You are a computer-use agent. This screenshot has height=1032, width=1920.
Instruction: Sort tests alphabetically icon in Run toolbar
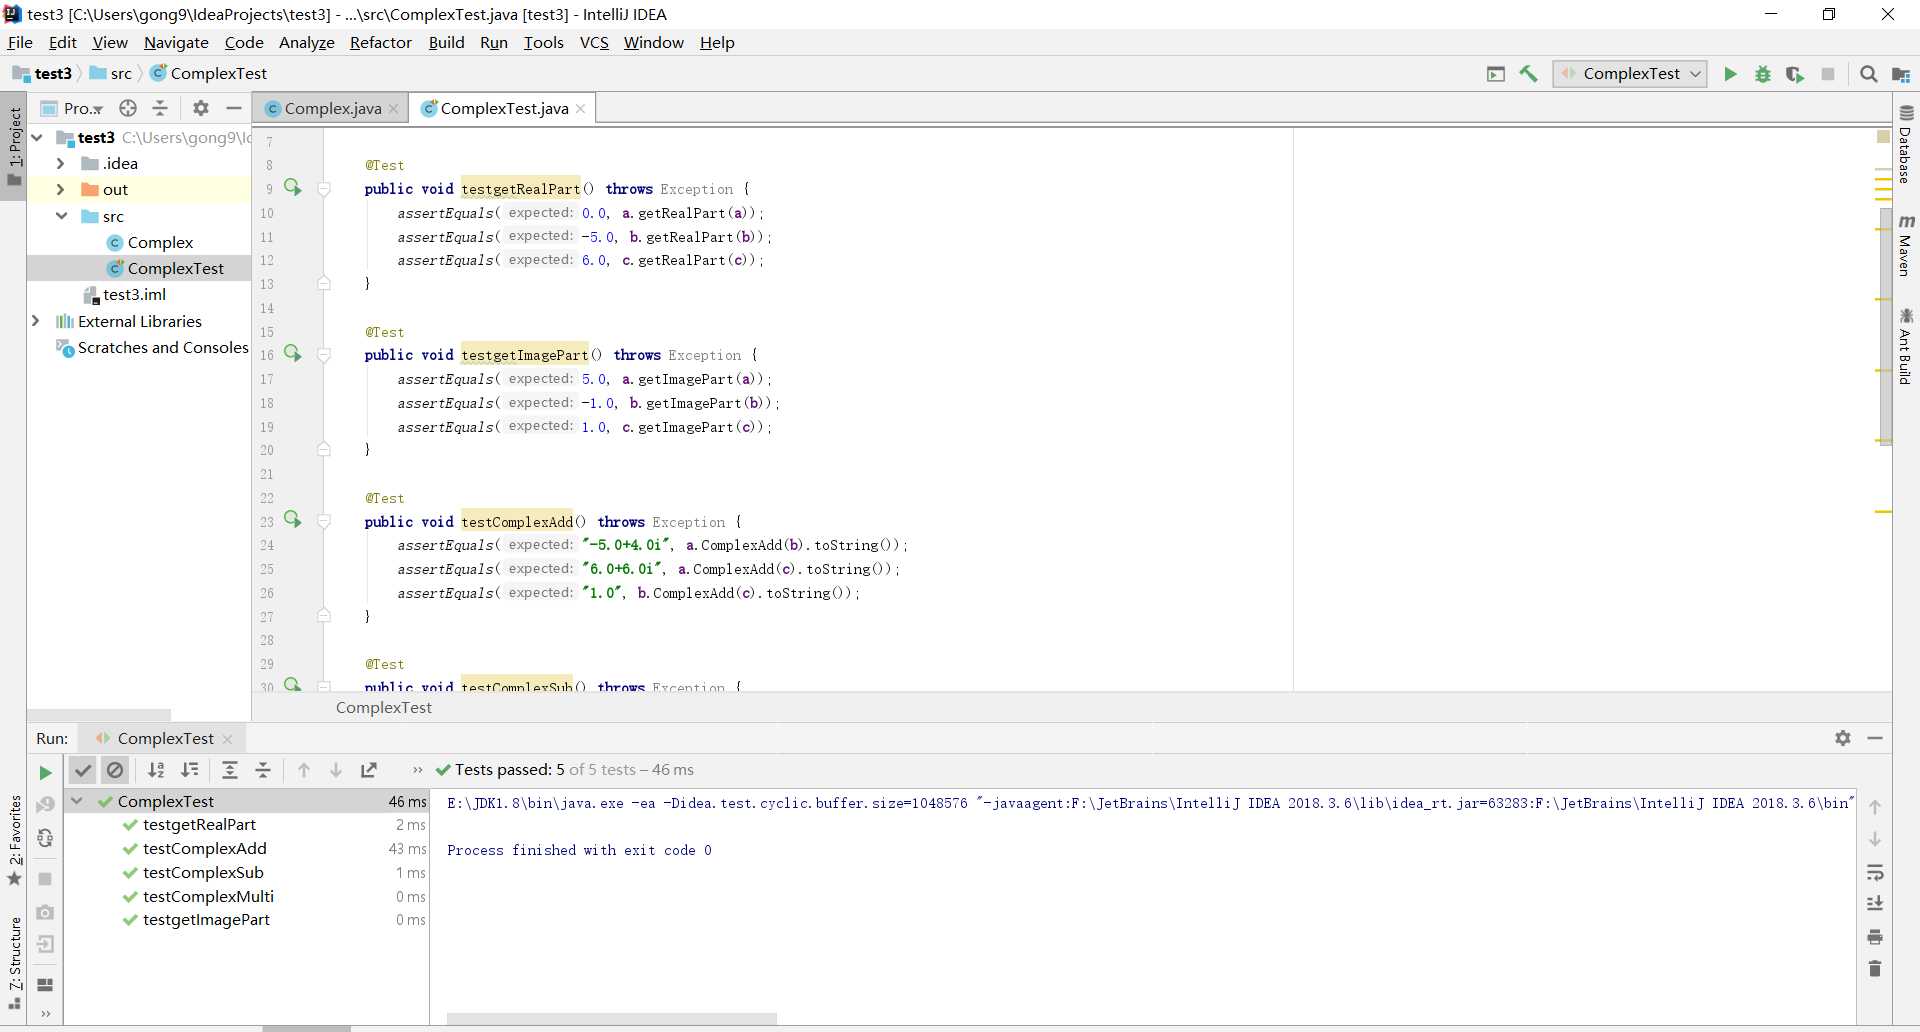pos(156,770)
